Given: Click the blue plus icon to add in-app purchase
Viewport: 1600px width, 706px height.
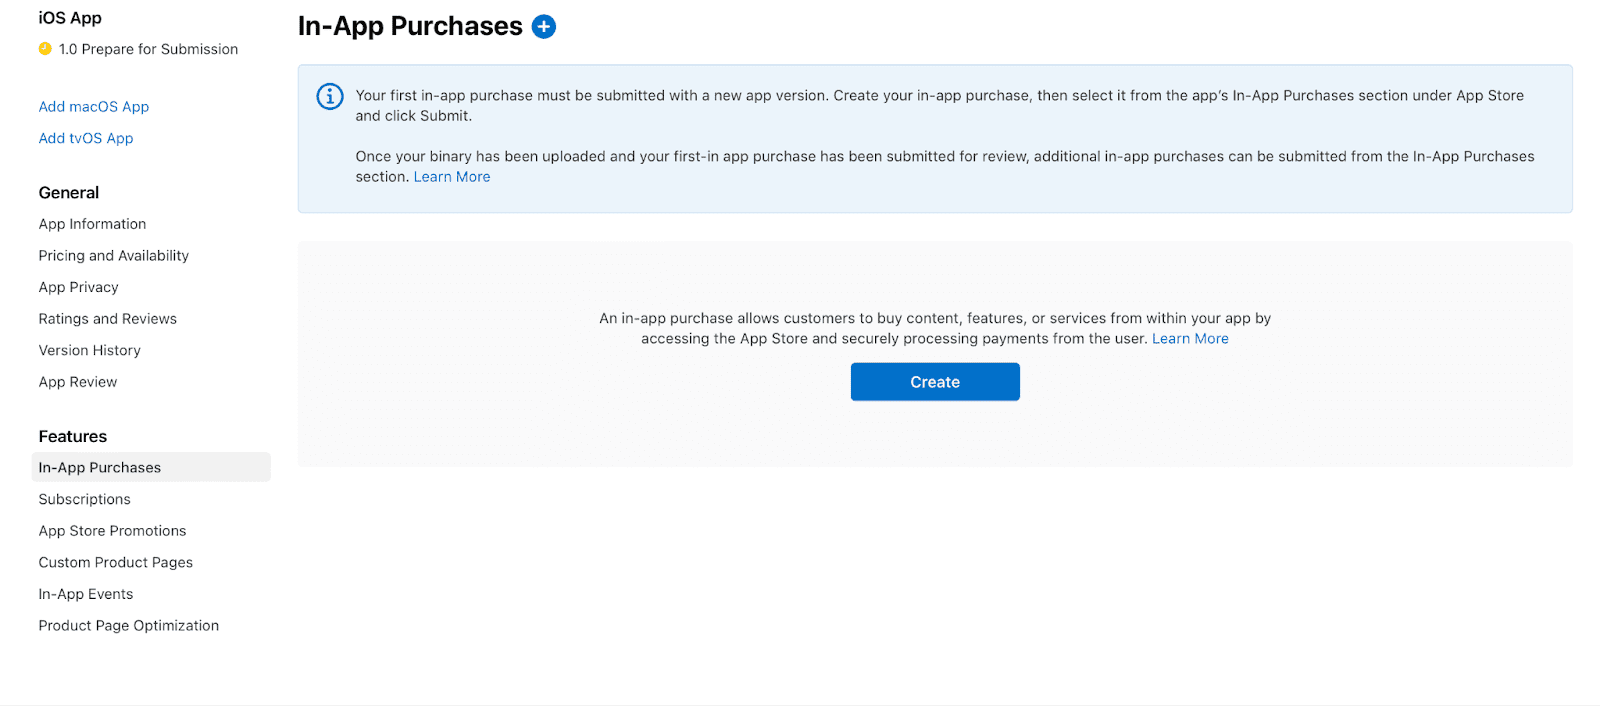Looking at the screenshot, I should tap(543, 26).
